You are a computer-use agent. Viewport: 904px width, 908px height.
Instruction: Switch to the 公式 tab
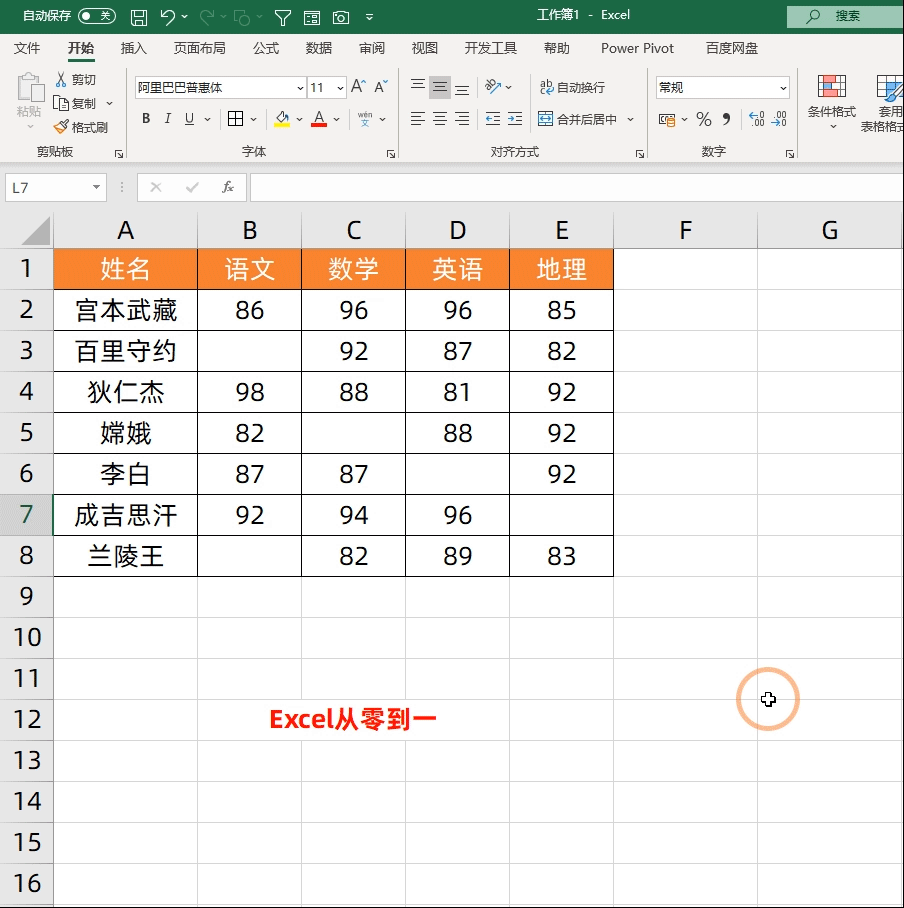(266, 48)
